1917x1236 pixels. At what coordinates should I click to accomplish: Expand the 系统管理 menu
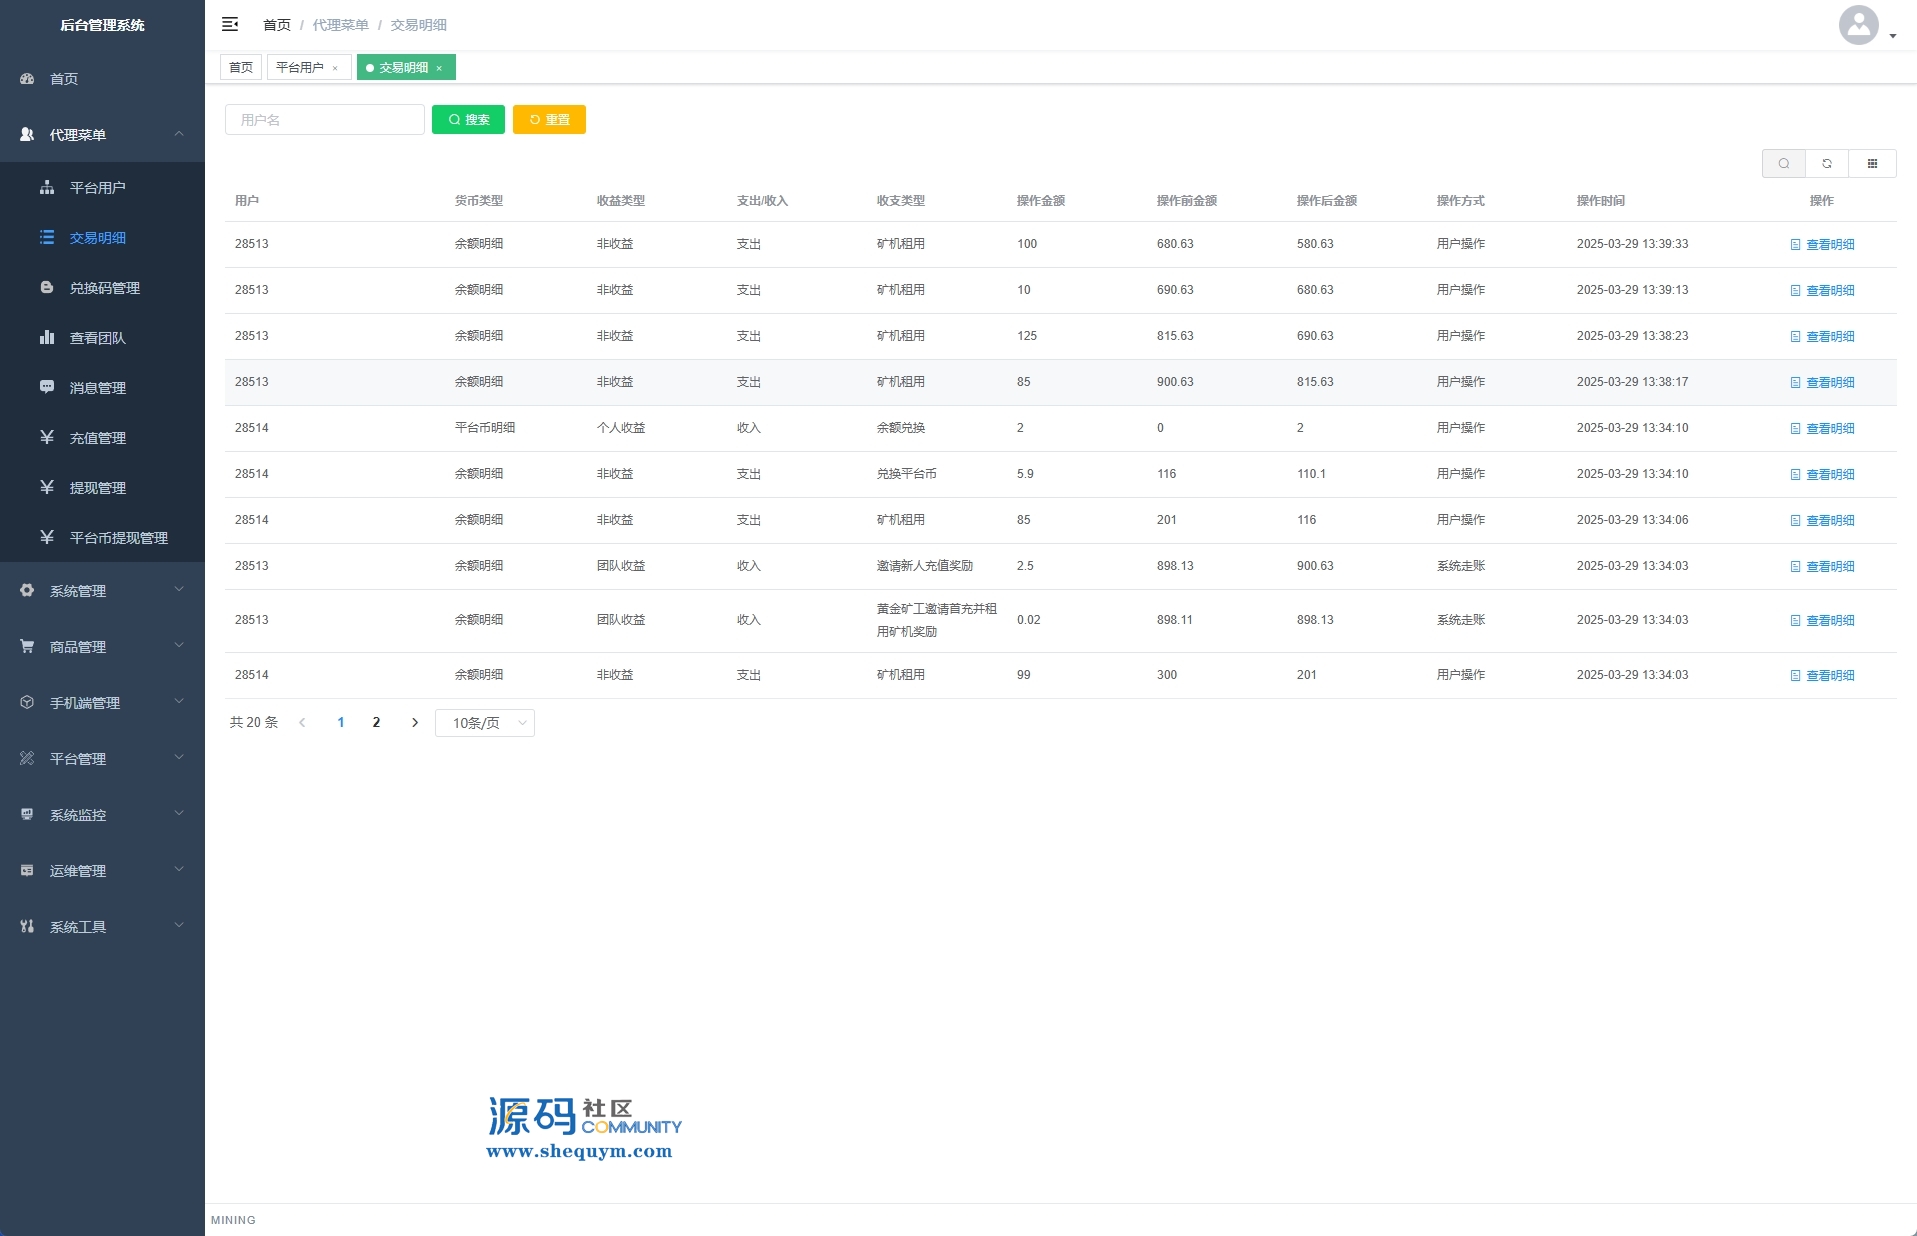pyautogui.click(x=102, y=591)
